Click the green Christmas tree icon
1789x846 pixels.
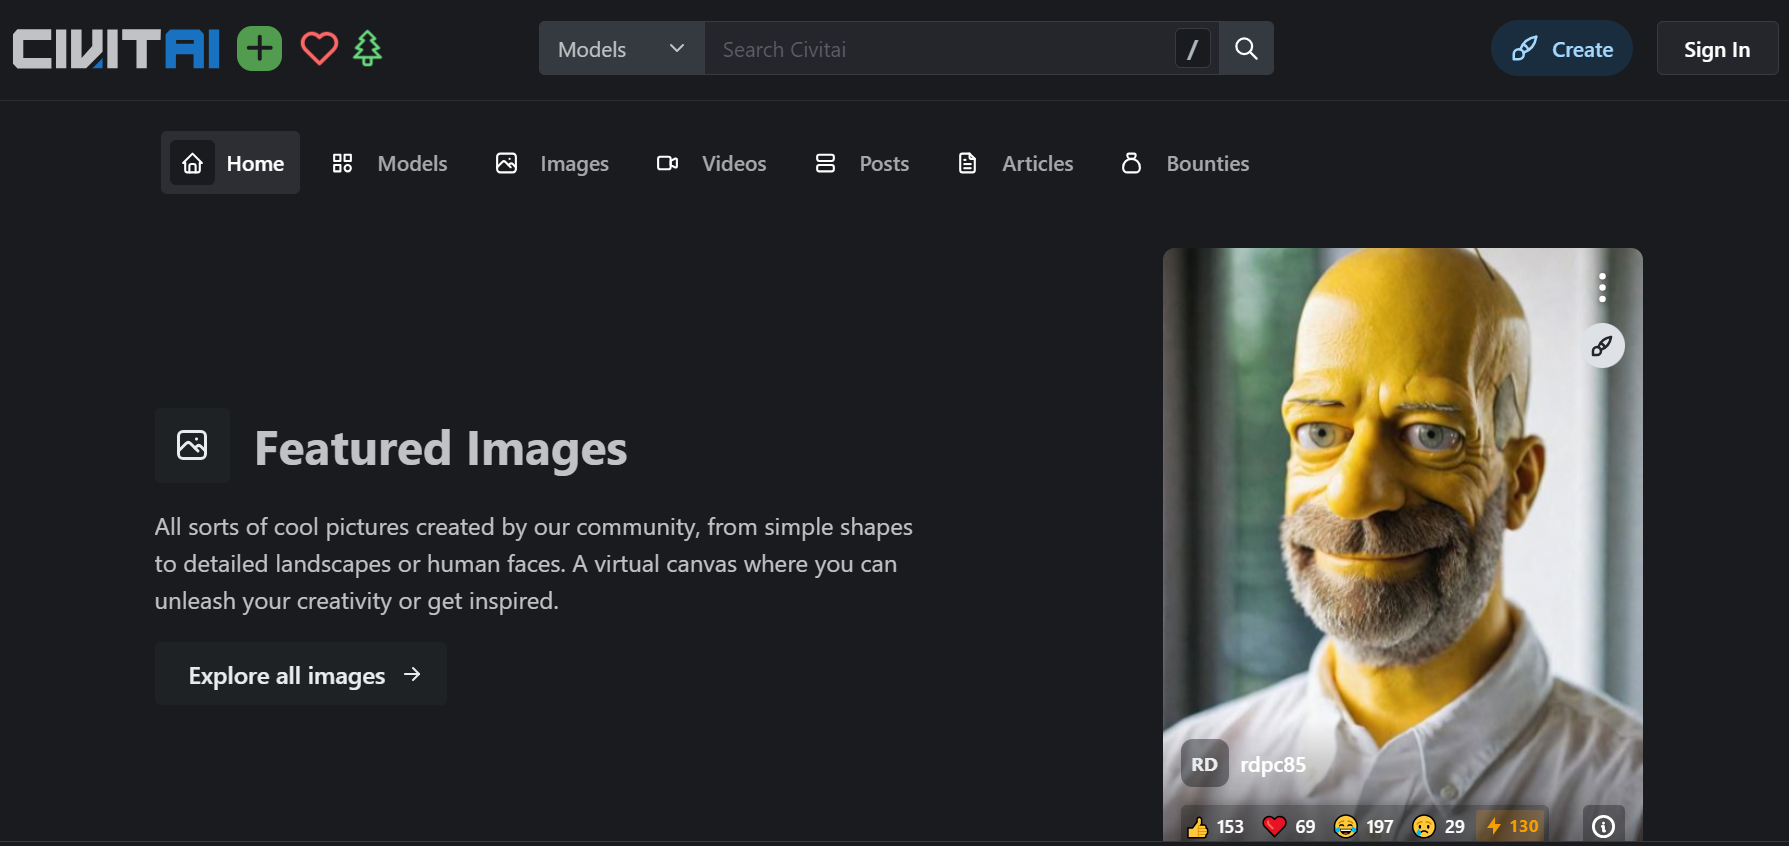pos(368,49)
